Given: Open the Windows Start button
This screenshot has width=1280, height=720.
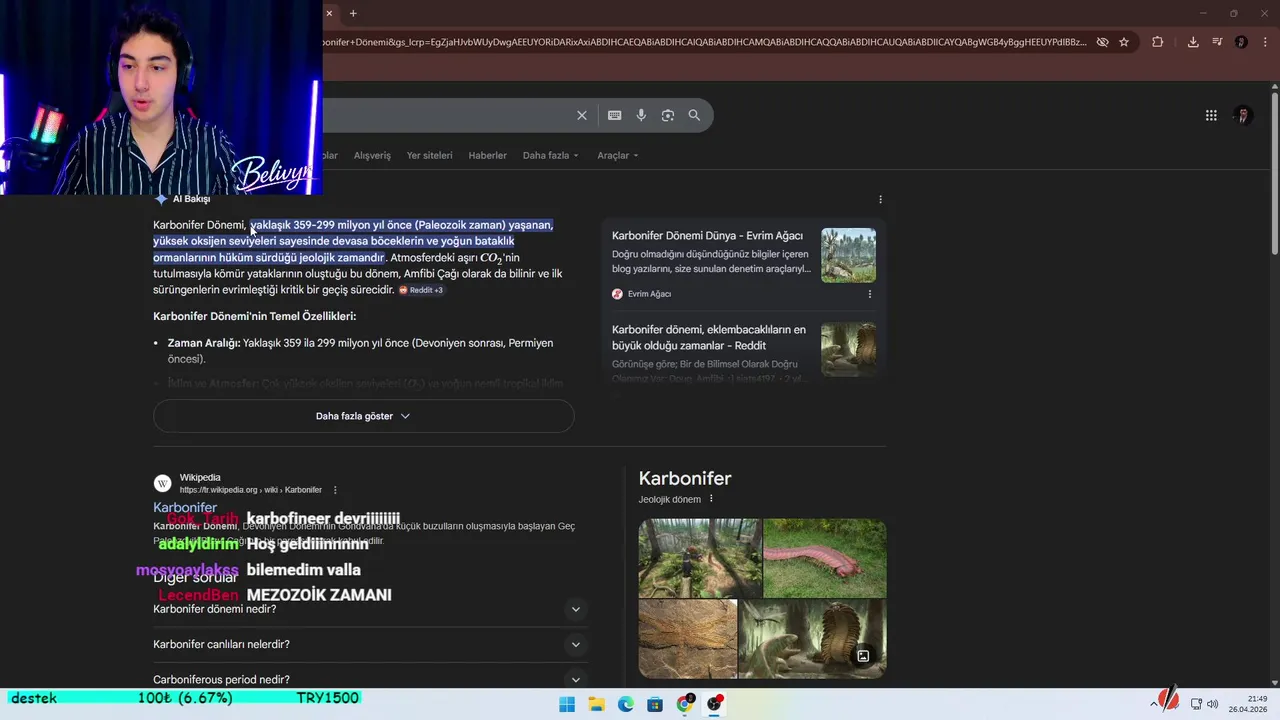Looking at the screenshot, I should 567,704.
